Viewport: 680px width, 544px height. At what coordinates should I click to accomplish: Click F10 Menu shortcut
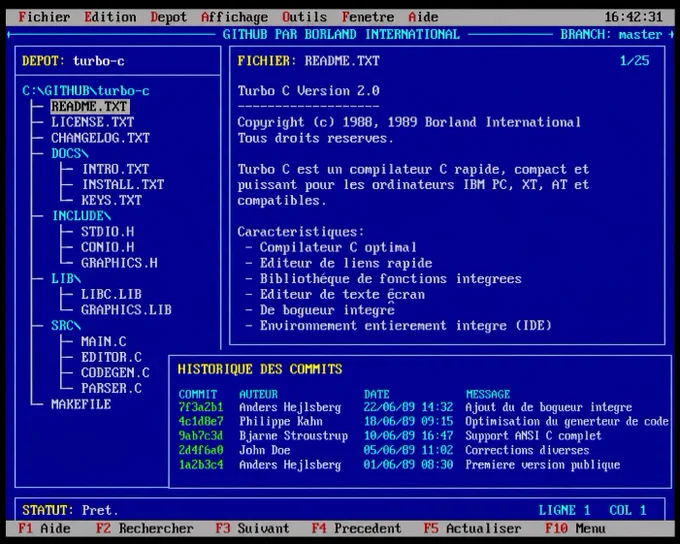click(x=575, y=528)
